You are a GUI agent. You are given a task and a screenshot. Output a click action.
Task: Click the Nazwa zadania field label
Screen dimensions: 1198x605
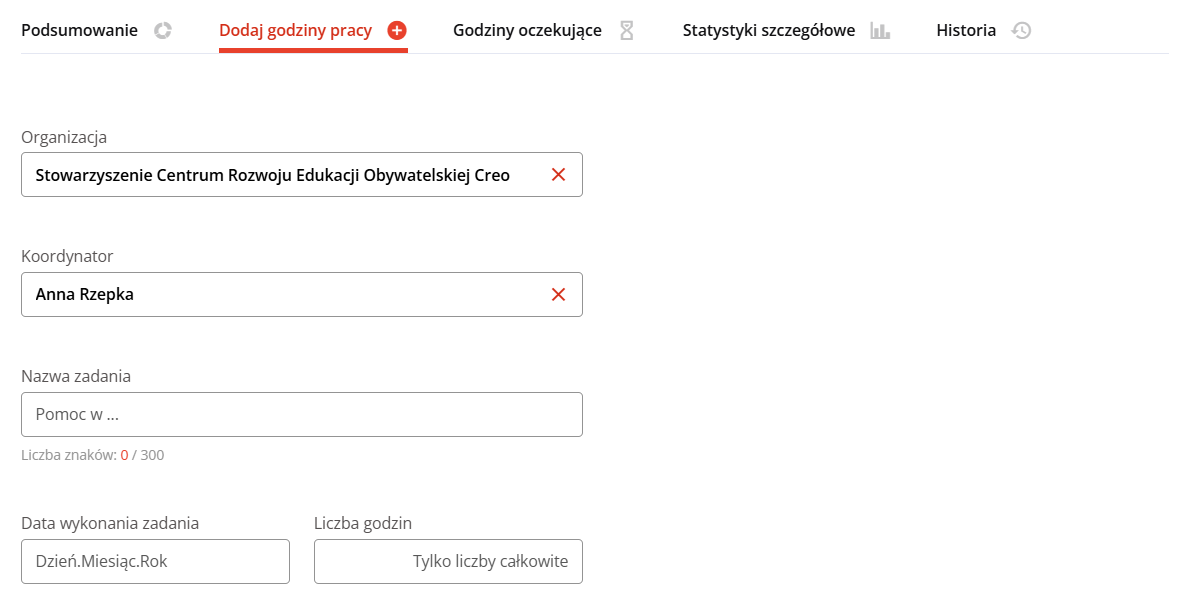[x=76, y=376]
